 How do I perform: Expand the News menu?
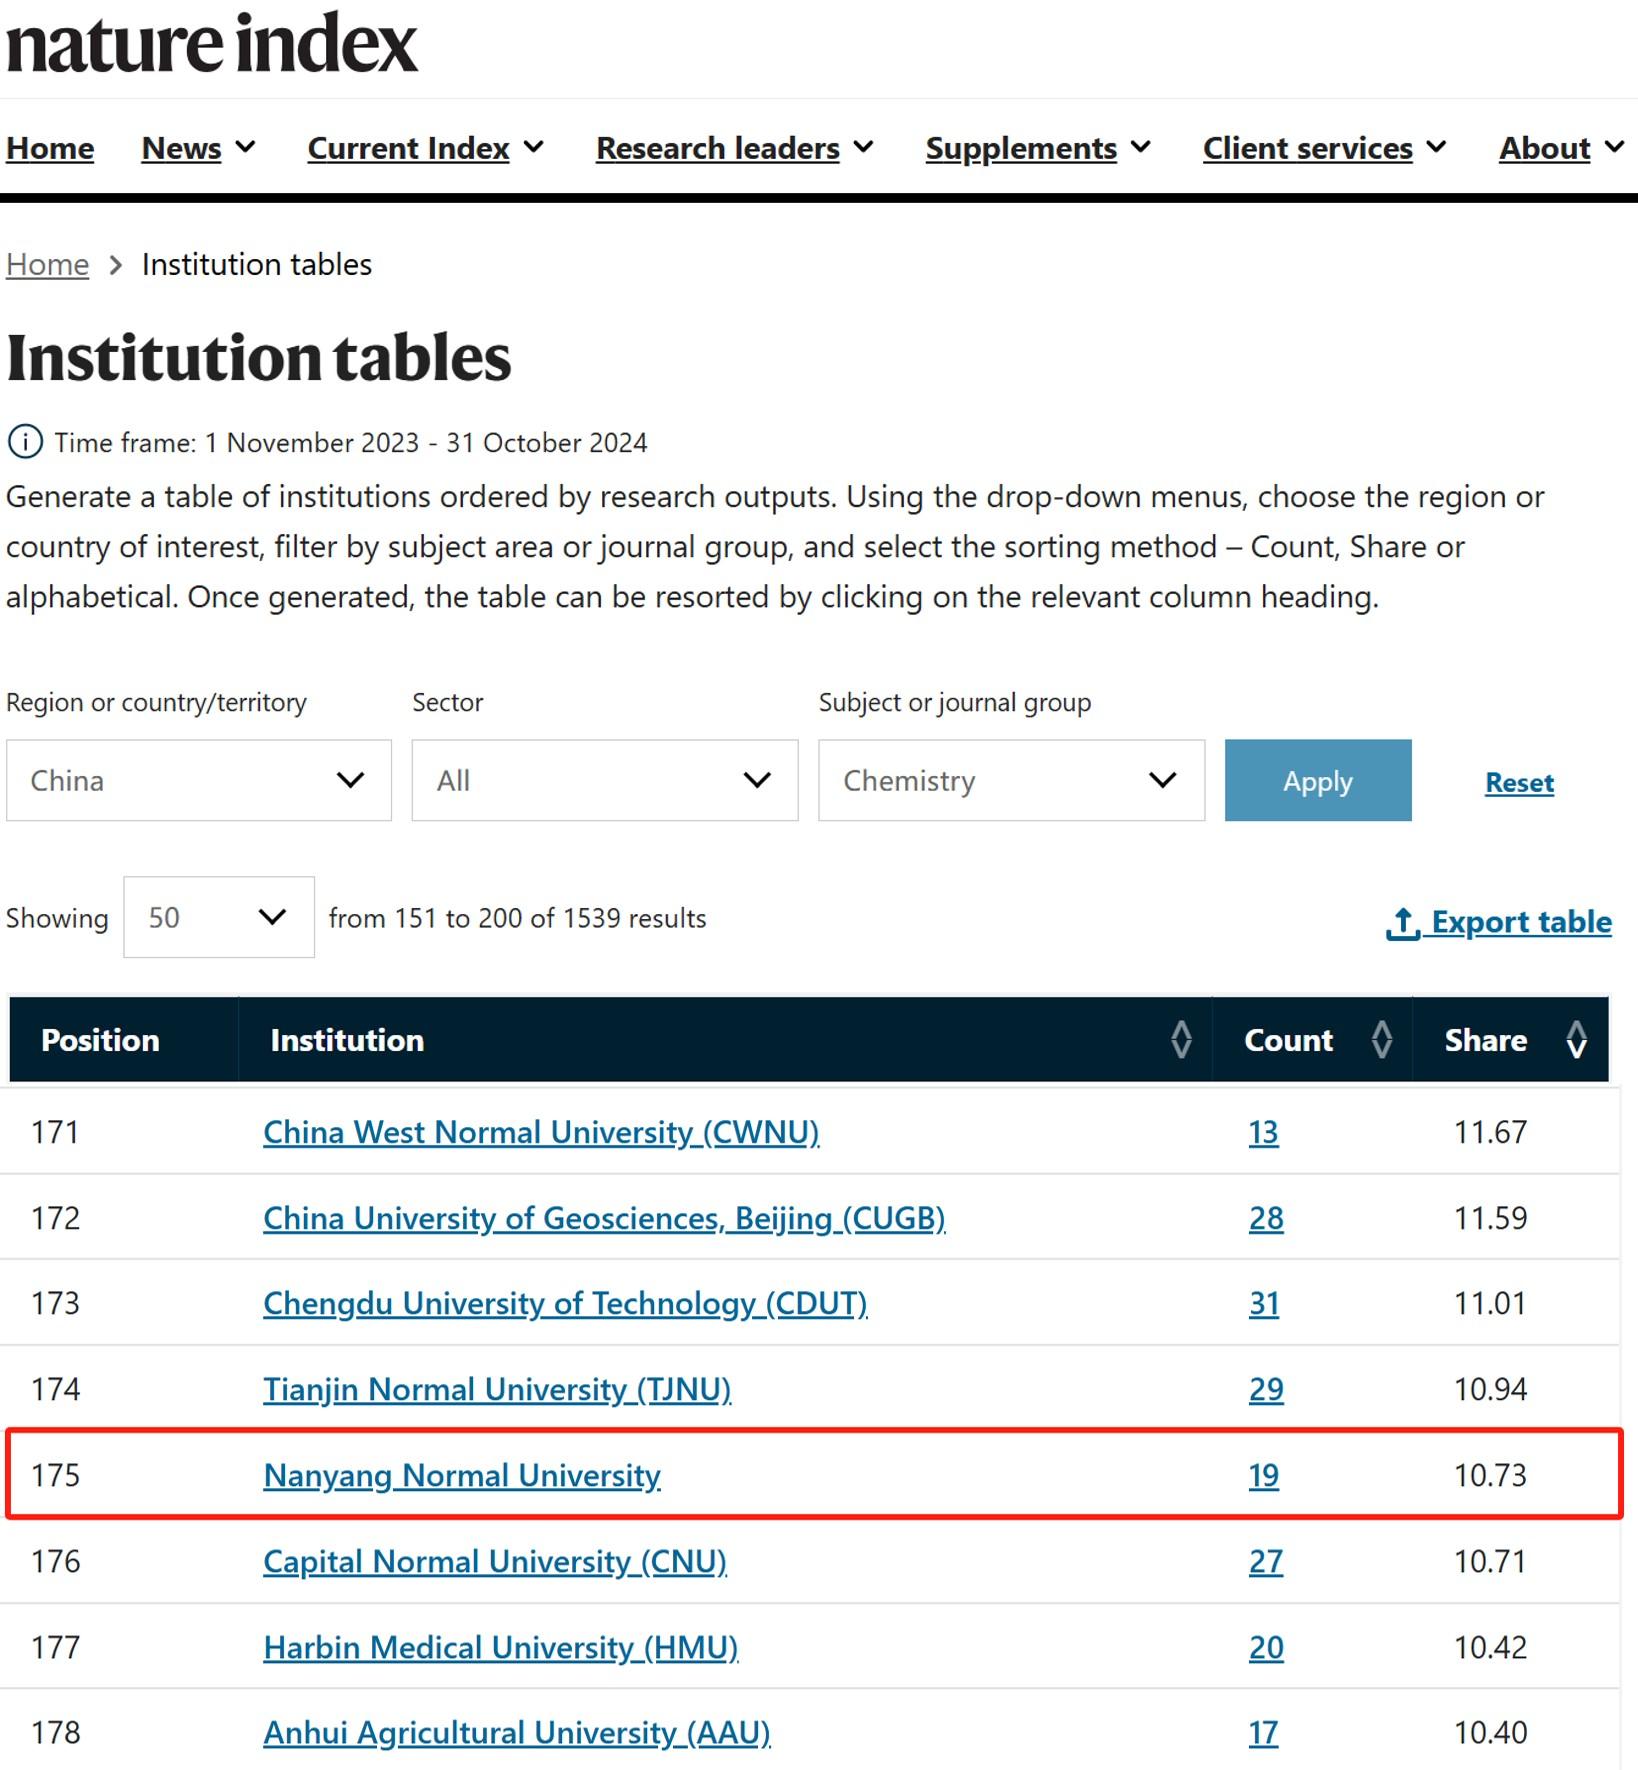198,148
